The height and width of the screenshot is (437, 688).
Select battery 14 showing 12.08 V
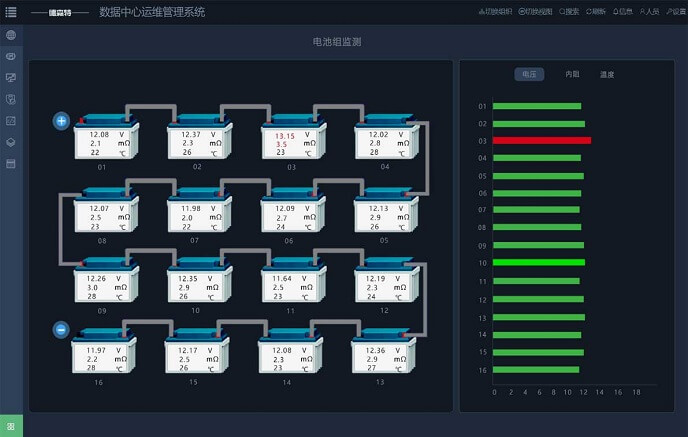(x=290, y=352)
